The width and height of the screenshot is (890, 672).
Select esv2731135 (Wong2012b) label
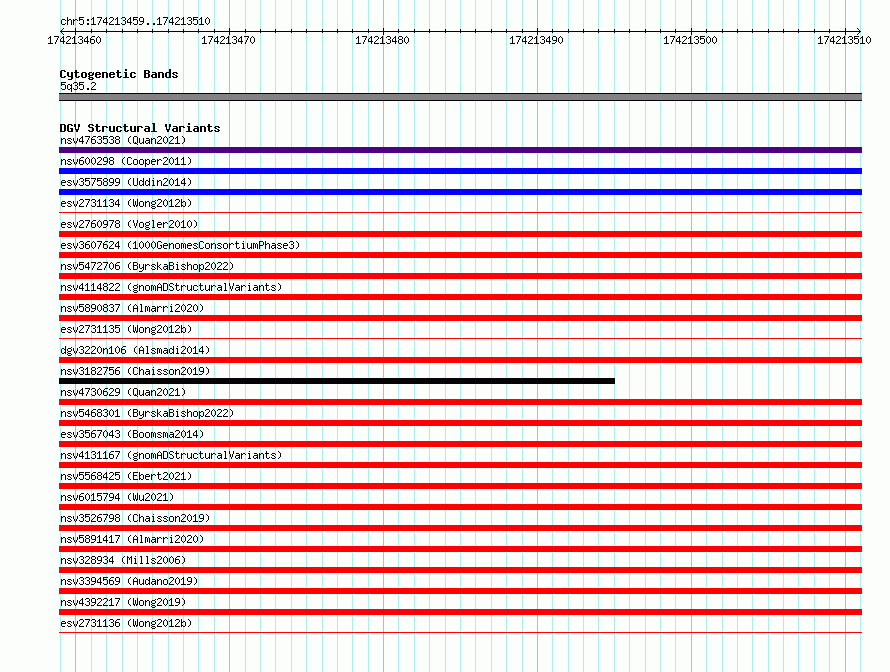coord(126,329)
